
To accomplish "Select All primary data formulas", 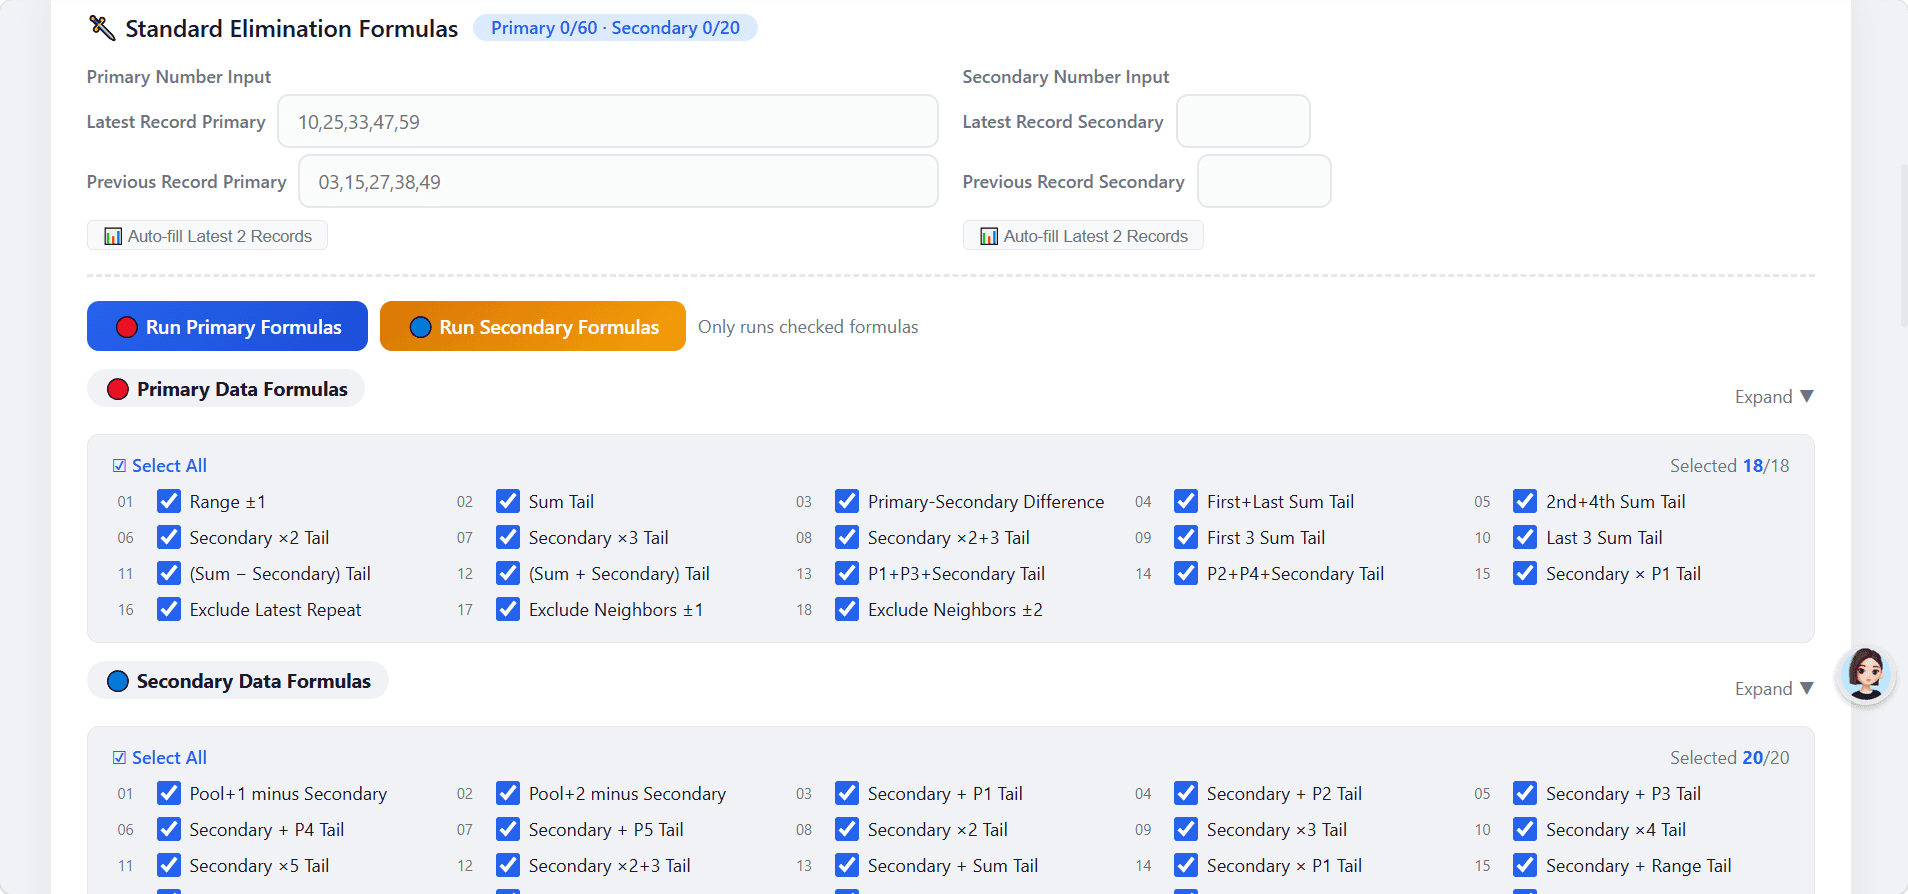I will [x=160, y=466].
